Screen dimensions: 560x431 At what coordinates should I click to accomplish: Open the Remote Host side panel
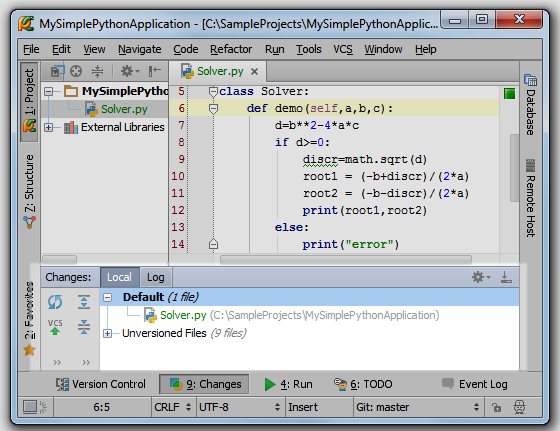click(x=530, y=198)
